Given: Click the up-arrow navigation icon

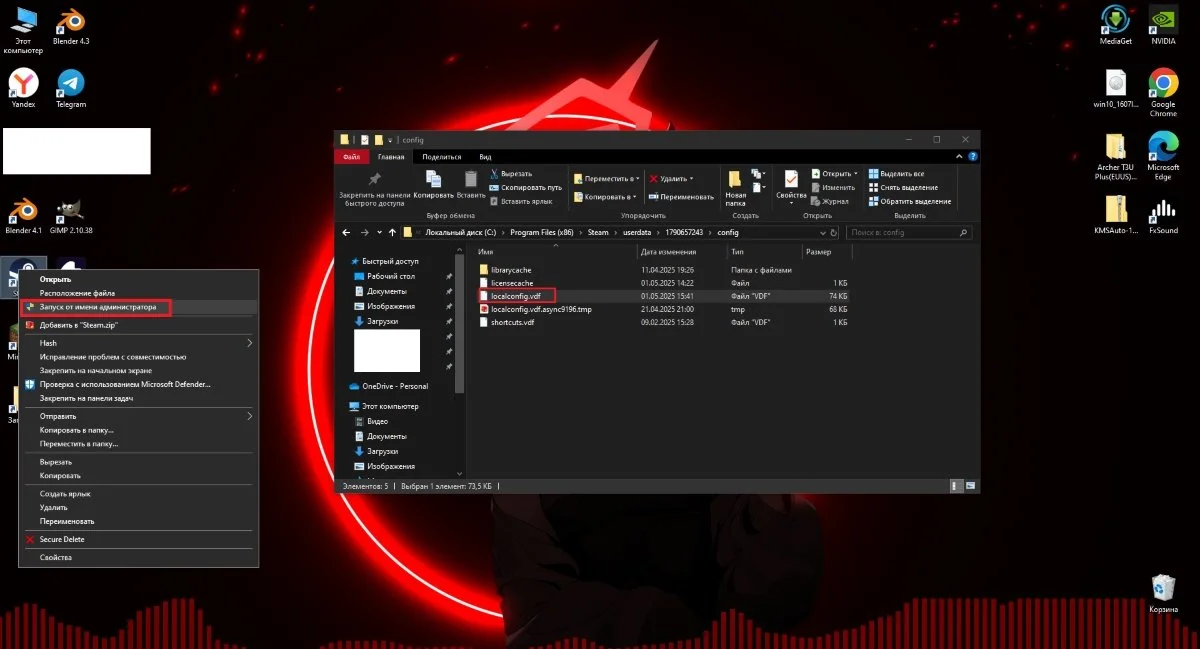Looking at the screenshot, I should [x=393, y=232].
